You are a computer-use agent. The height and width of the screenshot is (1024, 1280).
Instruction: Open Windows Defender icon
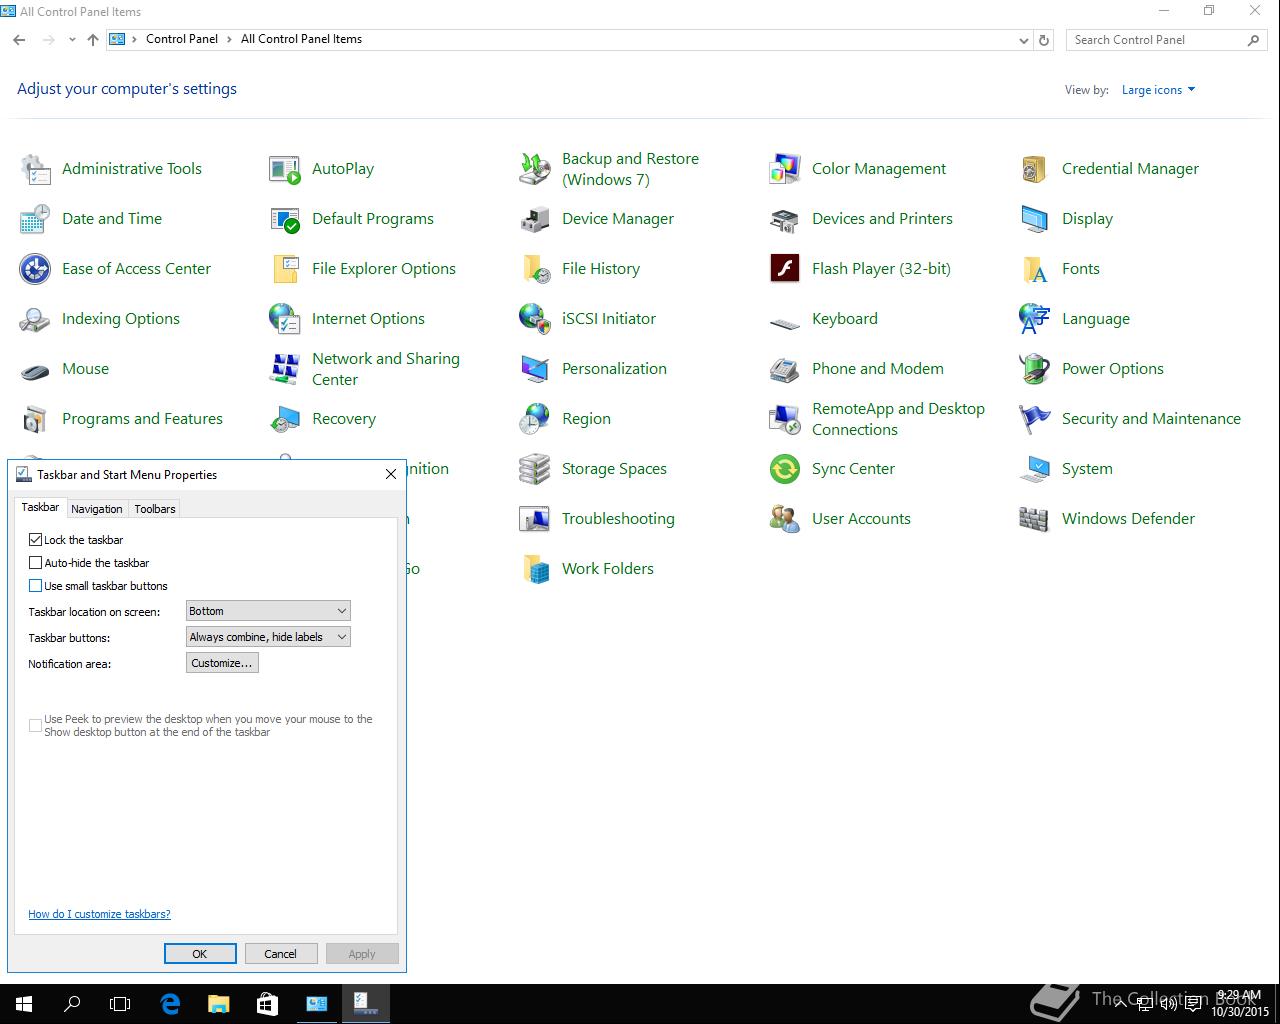click(1035, 519)
